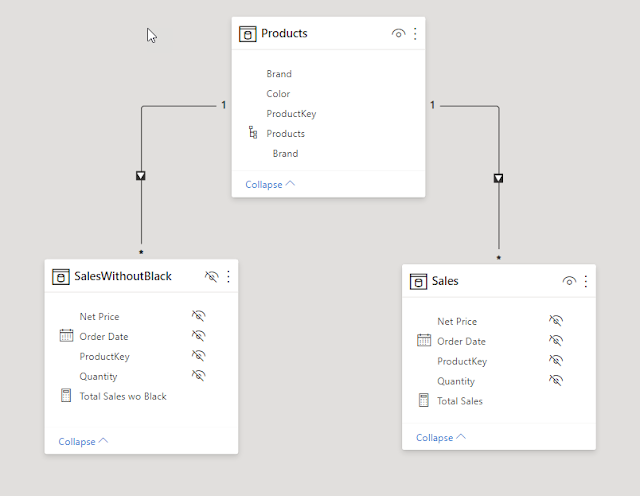Click the Sales table header icon
This screenshot has height=496, width=640.
click(x=418, y=282)
